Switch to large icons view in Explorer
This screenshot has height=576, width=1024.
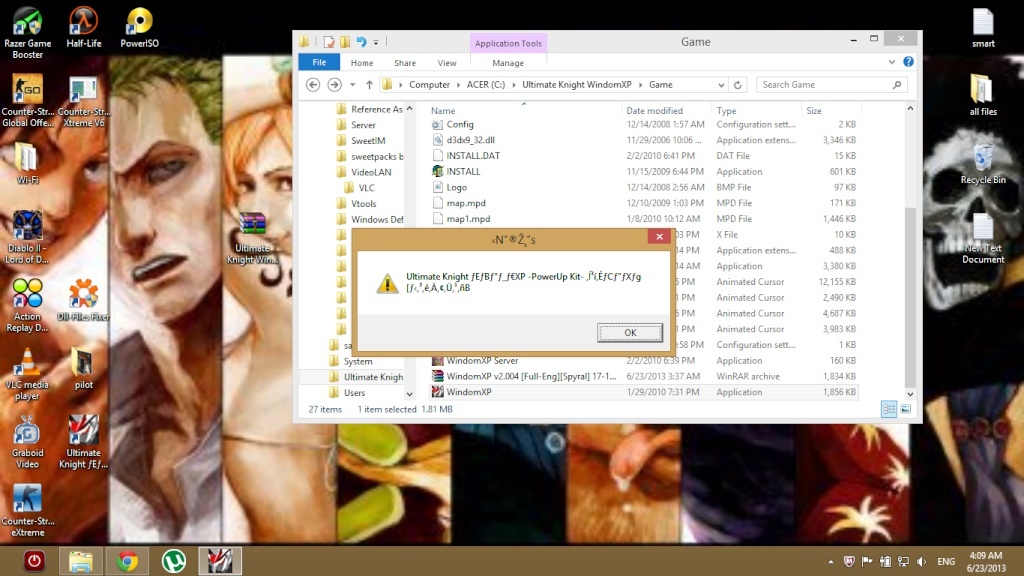point(906,409)
